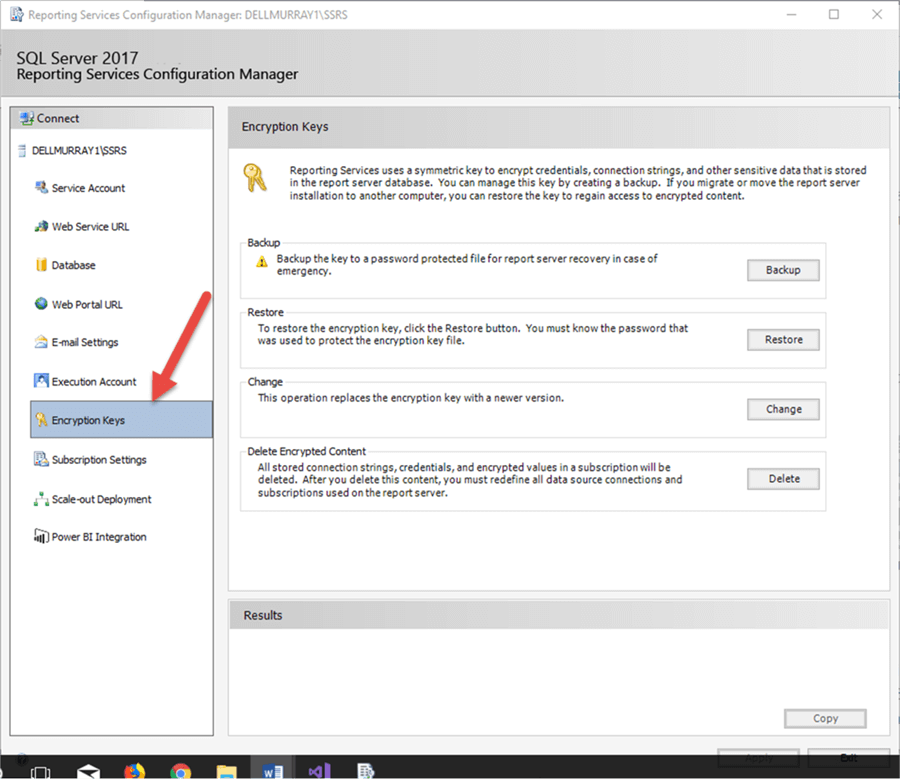Click the Web Service URL icon

click(41, 226)
